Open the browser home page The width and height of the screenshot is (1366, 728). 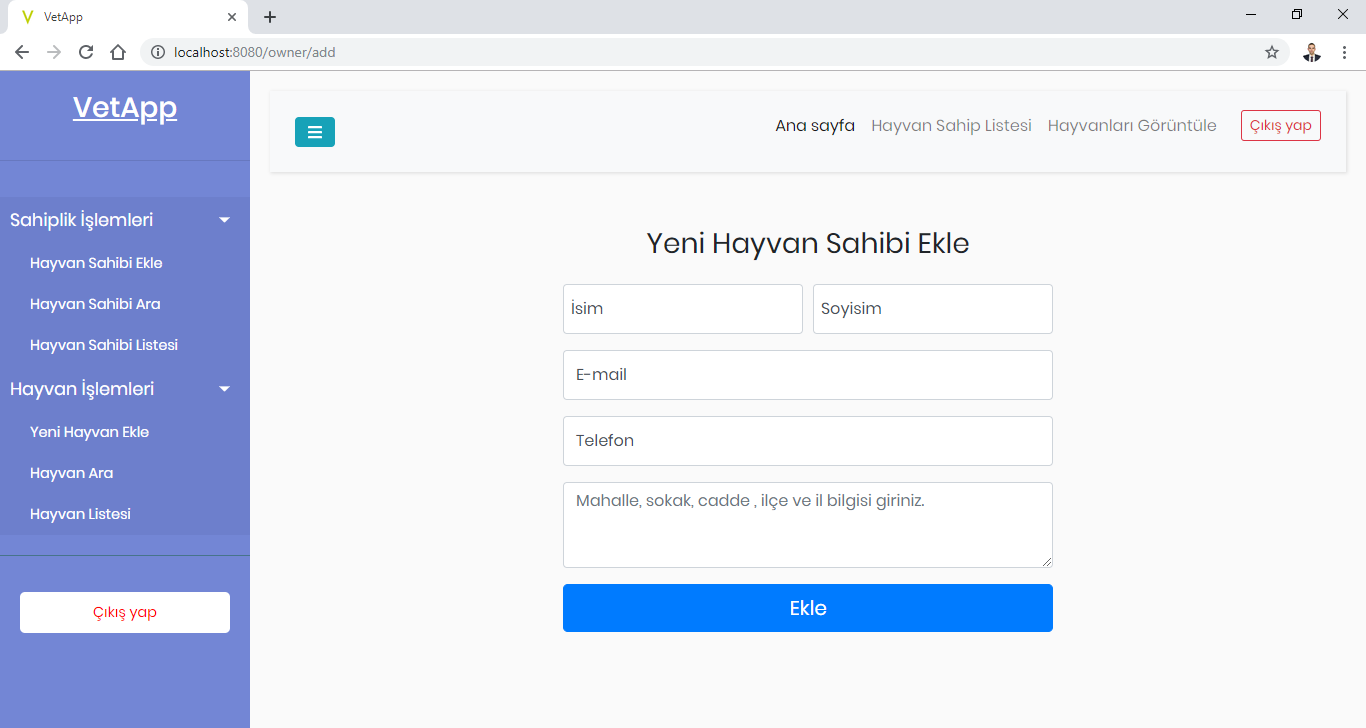[118, 53]
